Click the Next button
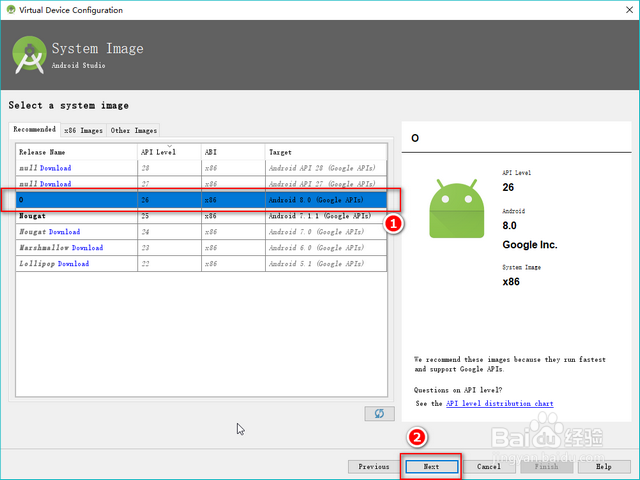Viewport: 640px width, 480px height. coord(431,467)
